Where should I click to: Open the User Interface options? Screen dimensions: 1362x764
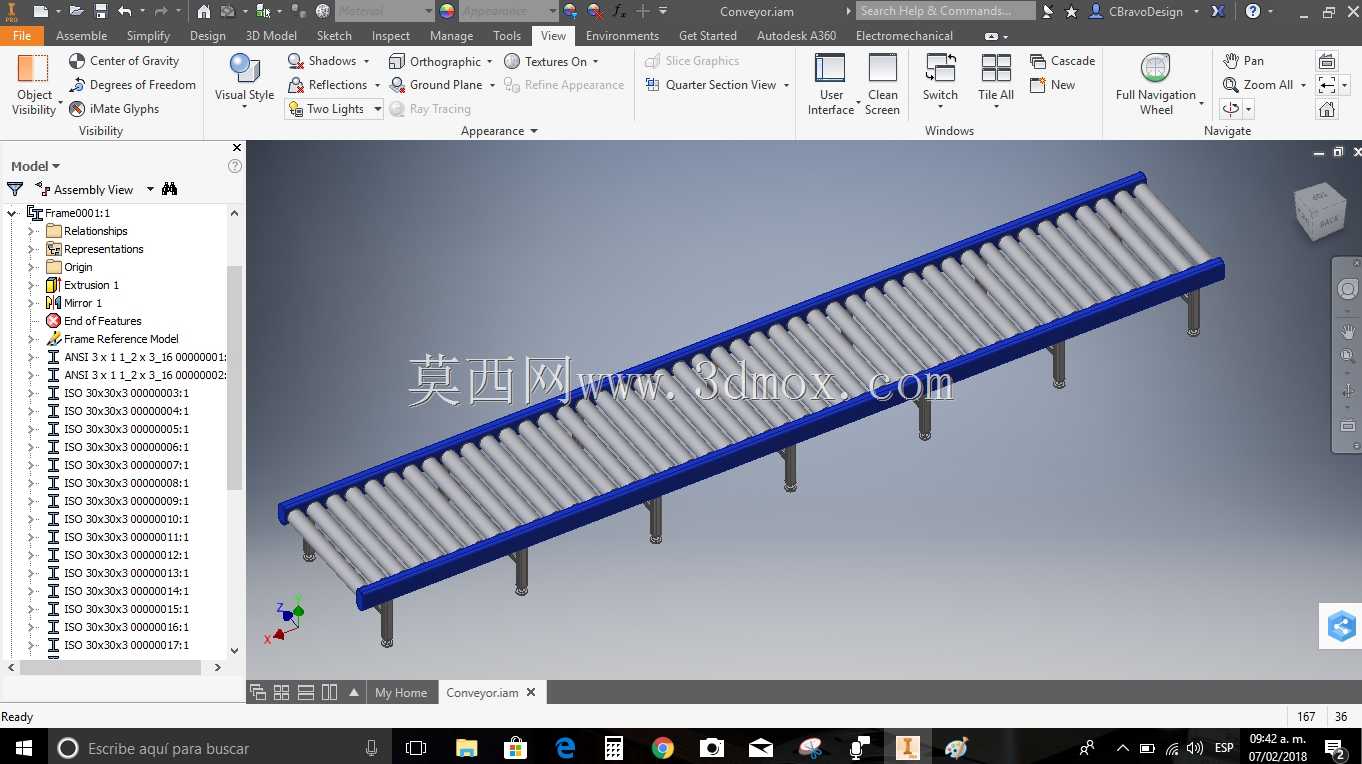[831, 84]
